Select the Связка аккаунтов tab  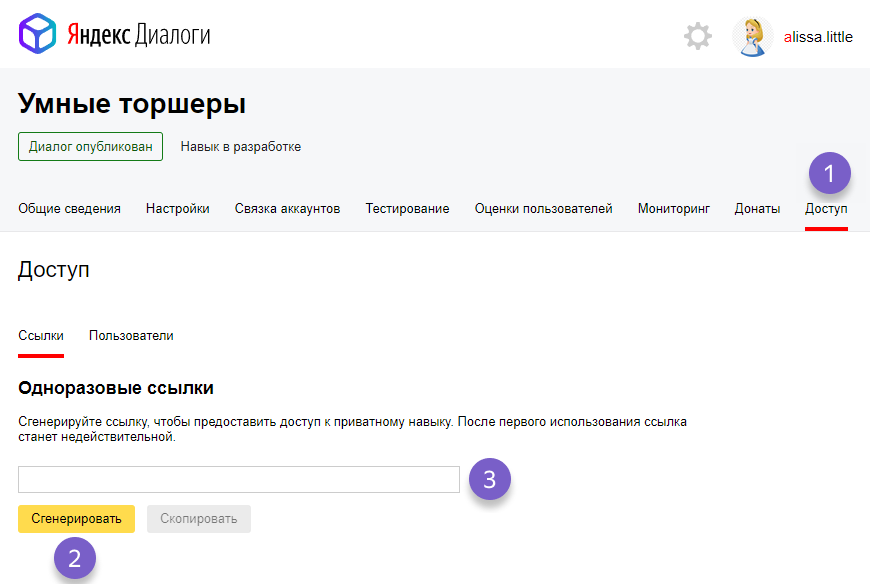pyautogui.click(x=288, y=209)
